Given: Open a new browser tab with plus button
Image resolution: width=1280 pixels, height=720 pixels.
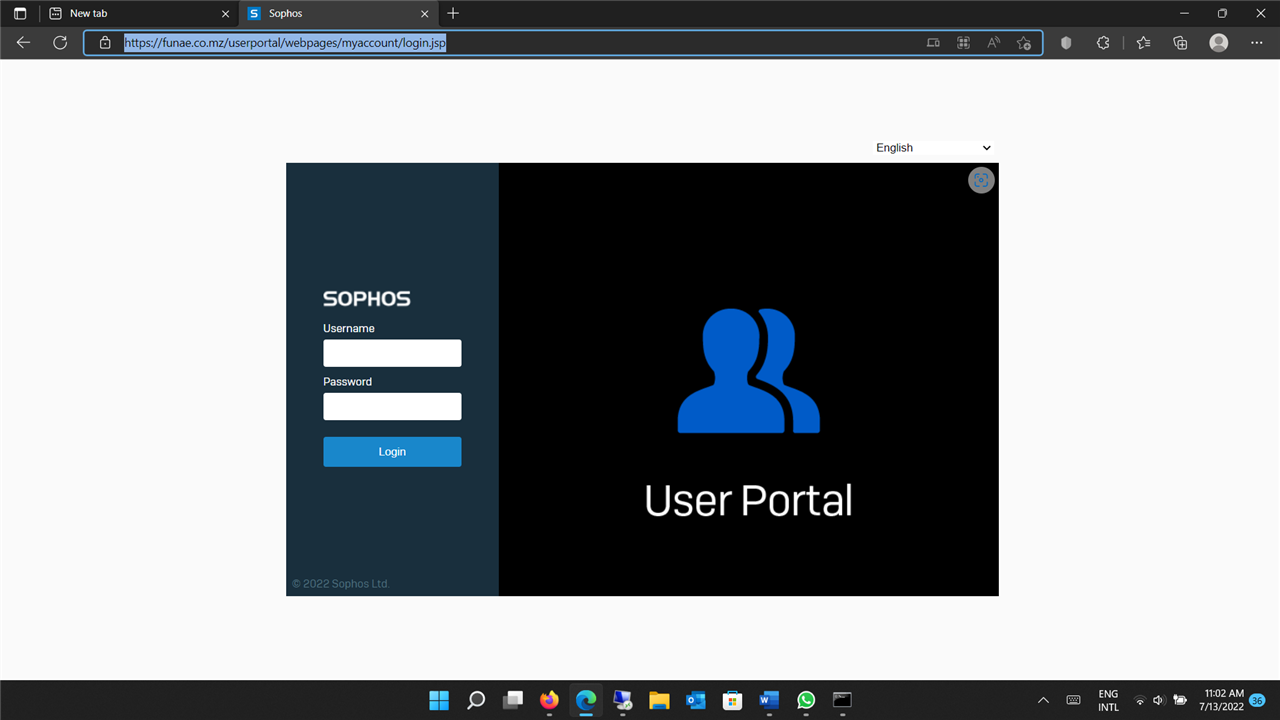Looking at the screenshot, I should click(453, 13).
